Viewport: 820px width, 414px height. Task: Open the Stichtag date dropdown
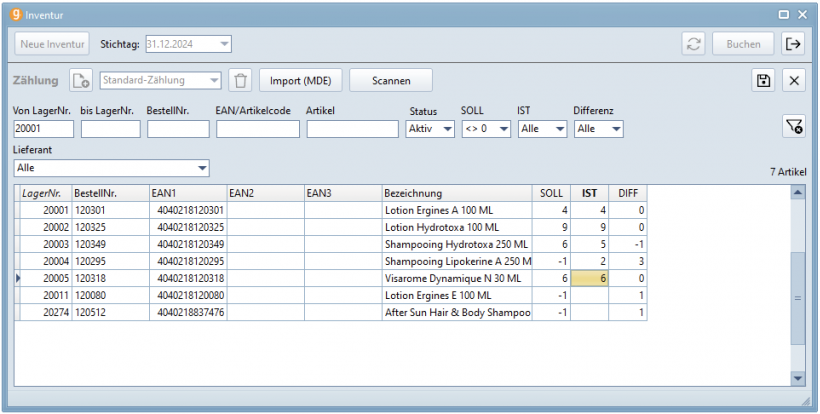pyautogui.click(x=224, y=44)
